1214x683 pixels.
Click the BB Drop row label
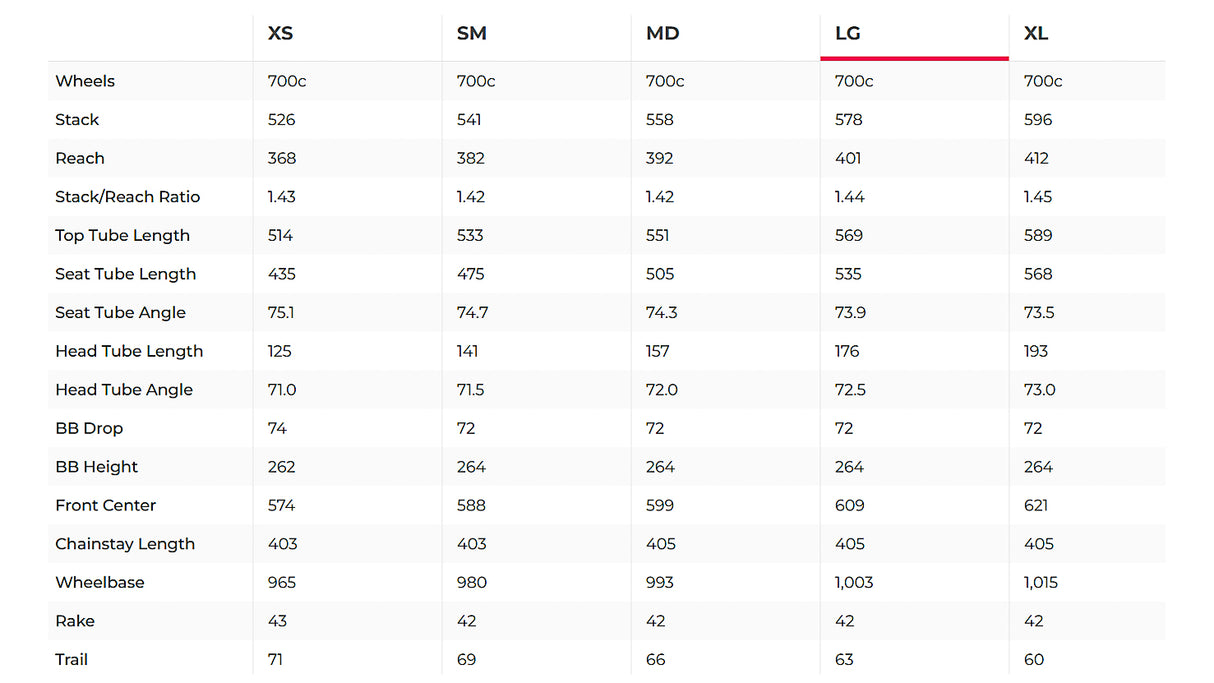(89, 428)
